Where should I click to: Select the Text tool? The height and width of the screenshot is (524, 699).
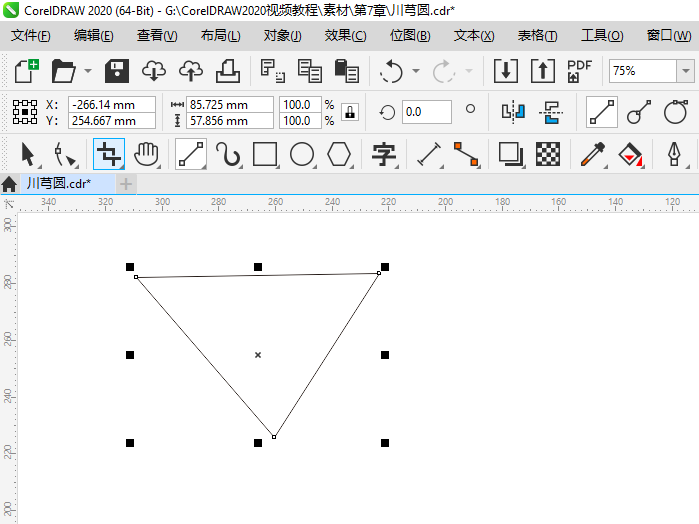tap(384, 154)
